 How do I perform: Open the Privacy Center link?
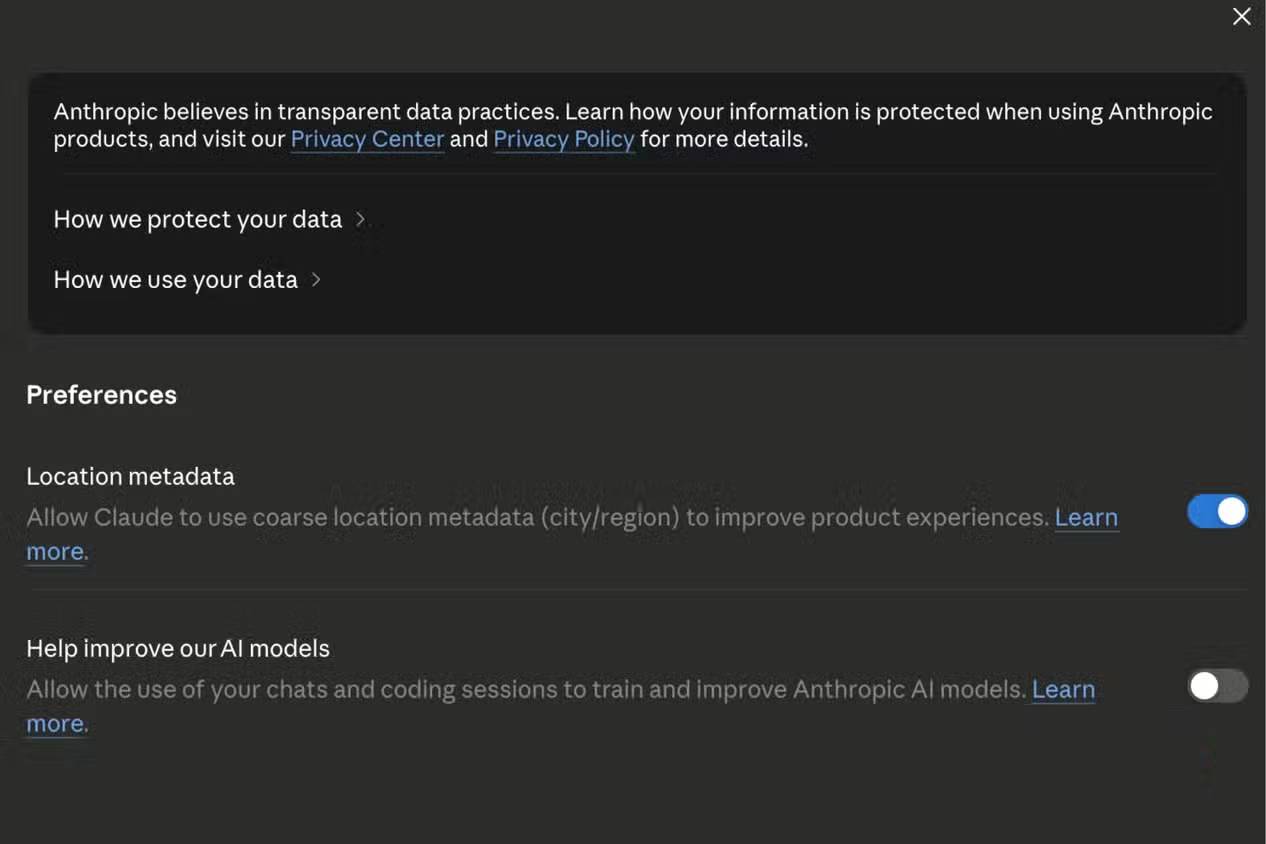[367, 139]
